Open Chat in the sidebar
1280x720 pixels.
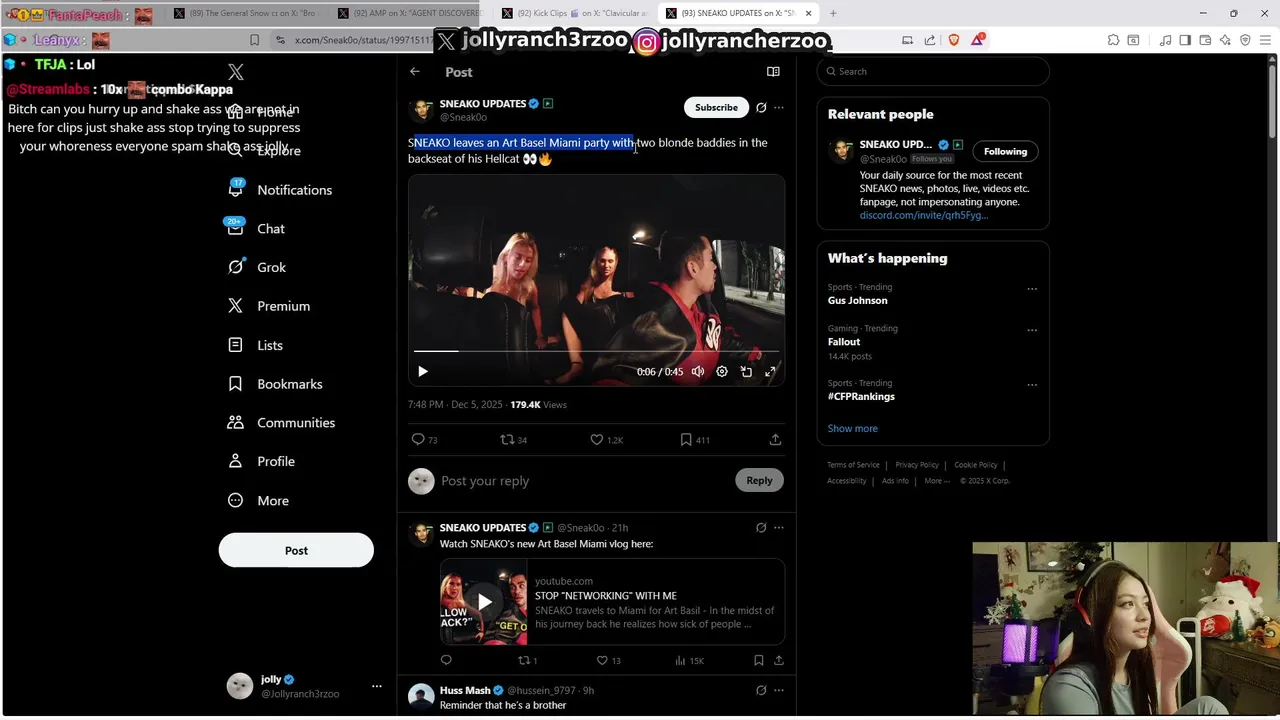coord(257,229)
